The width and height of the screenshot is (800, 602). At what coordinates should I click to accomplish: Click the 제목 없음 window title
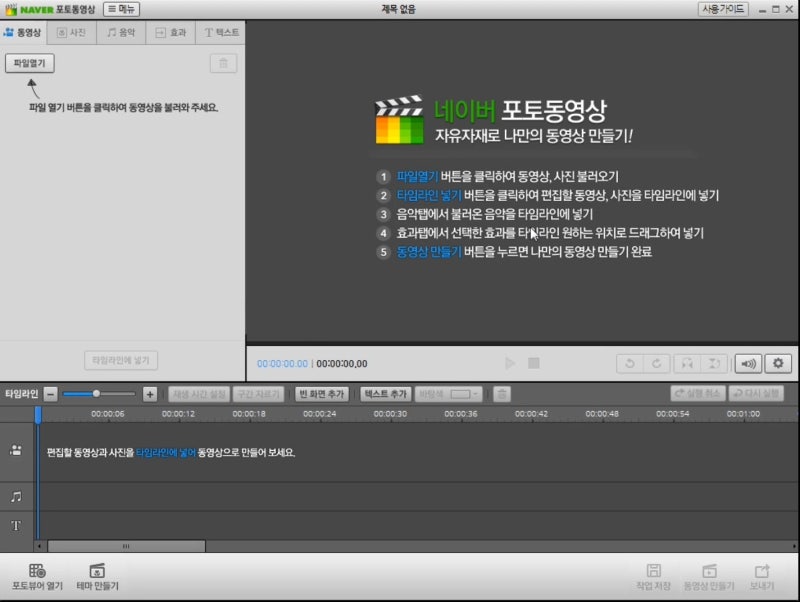tap(398, 9)
